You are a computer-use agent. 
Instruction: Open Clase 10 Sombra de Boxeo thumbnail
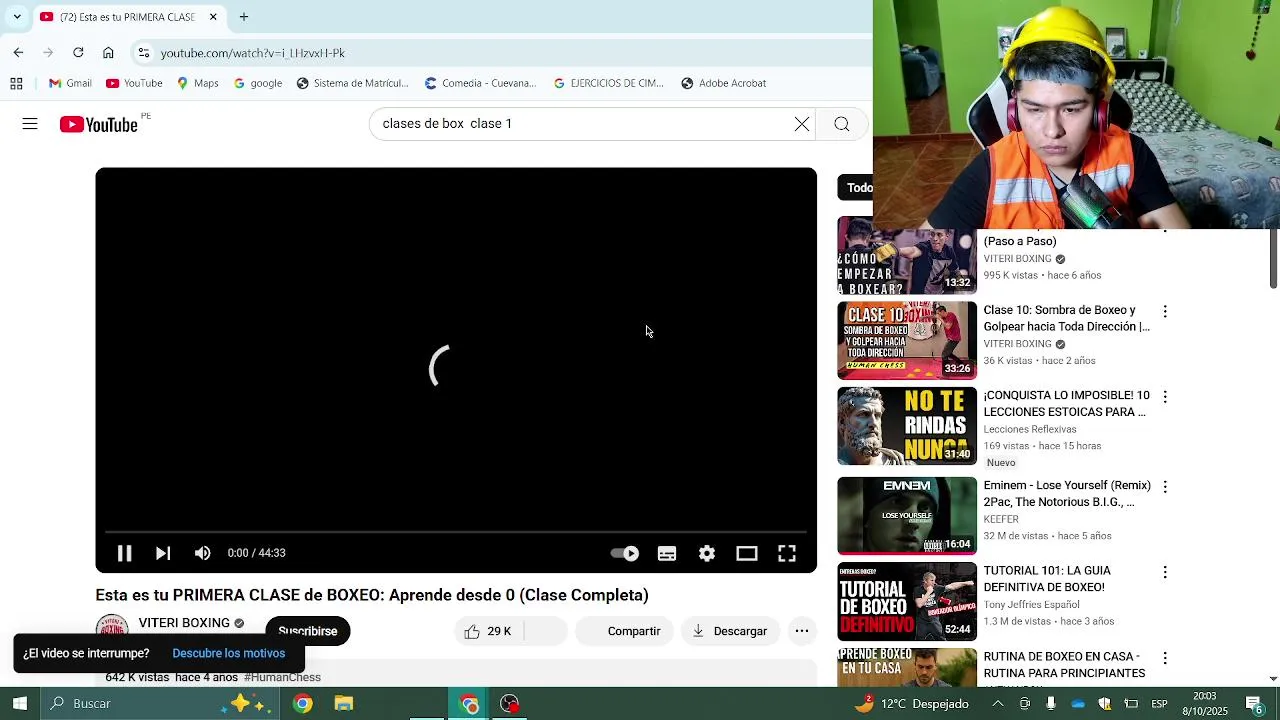pyautogui.click(x=907, y=341)
